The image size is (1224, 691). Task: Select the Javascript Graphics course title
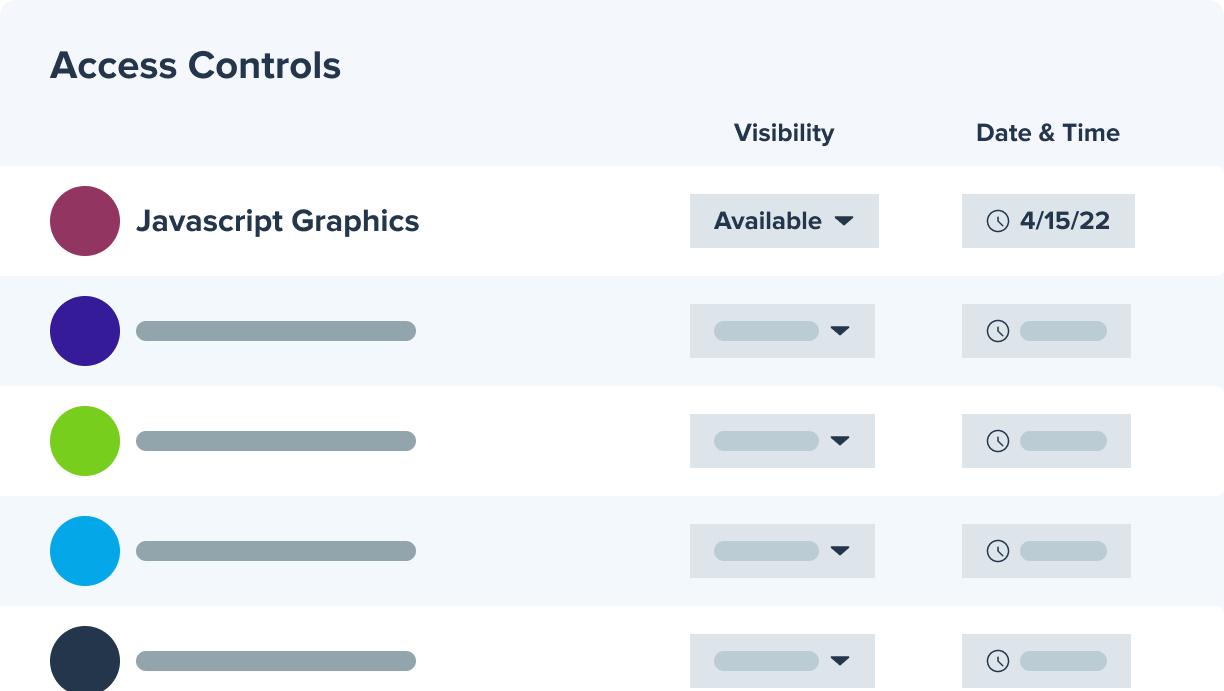tap(277, 221)
